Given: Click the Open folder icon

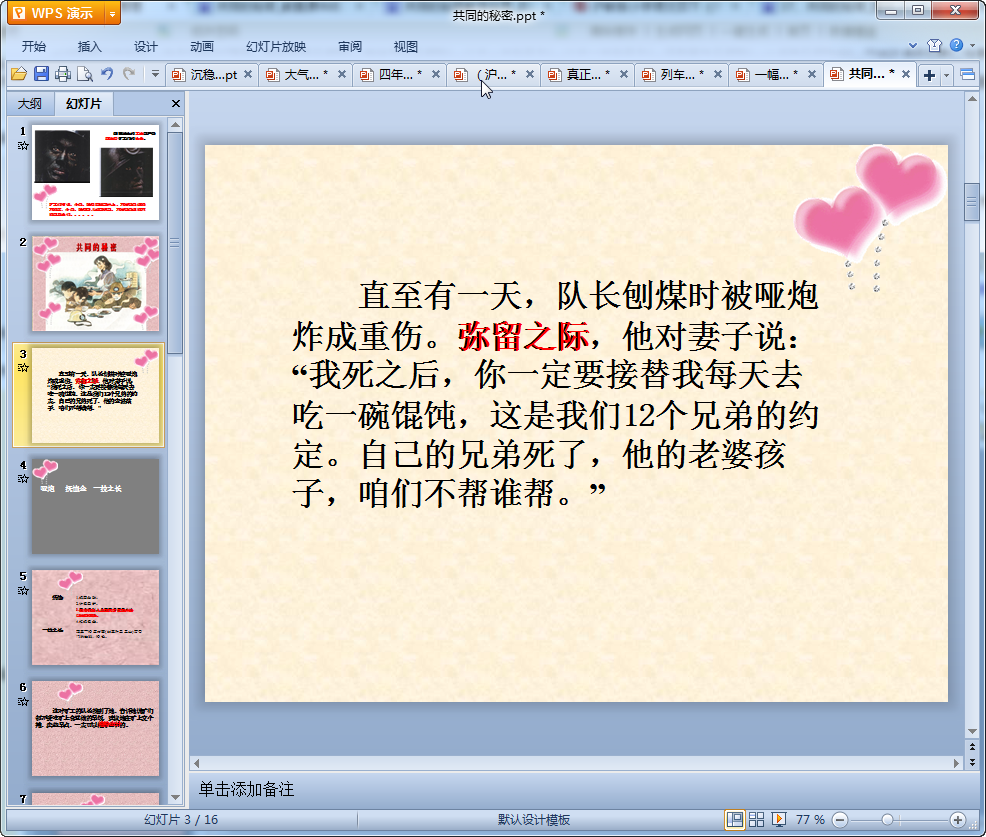Looking at the screenshot, I should (18, 74).
